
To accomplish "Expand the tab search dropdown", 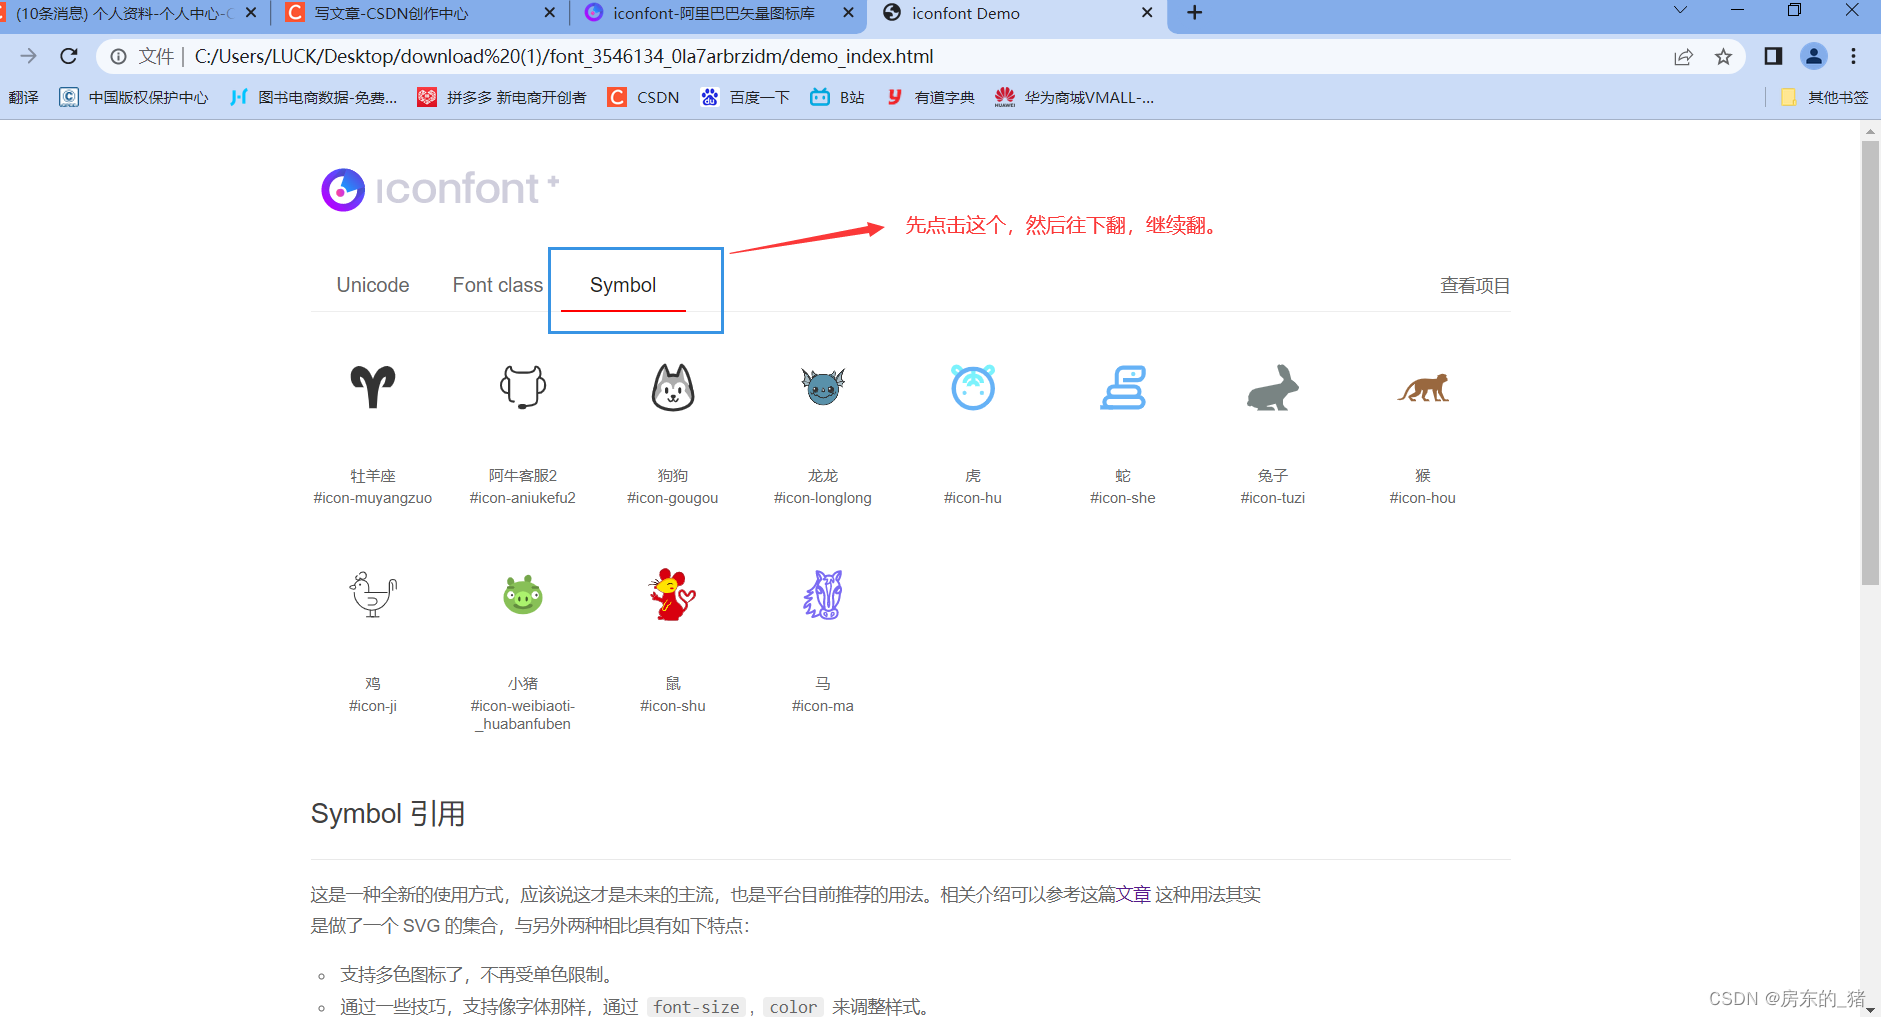I will [x=1680, y=11].
